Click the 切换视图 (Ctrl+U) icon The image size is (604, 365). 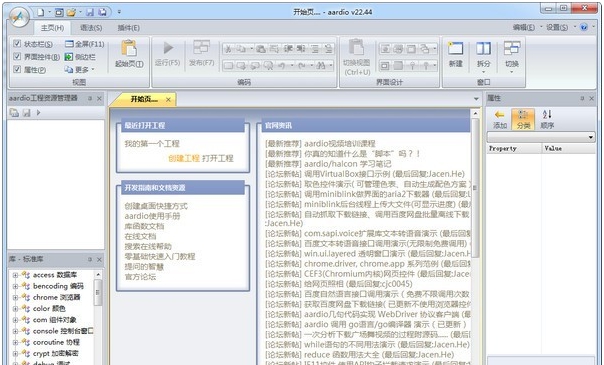coord(357,47)
